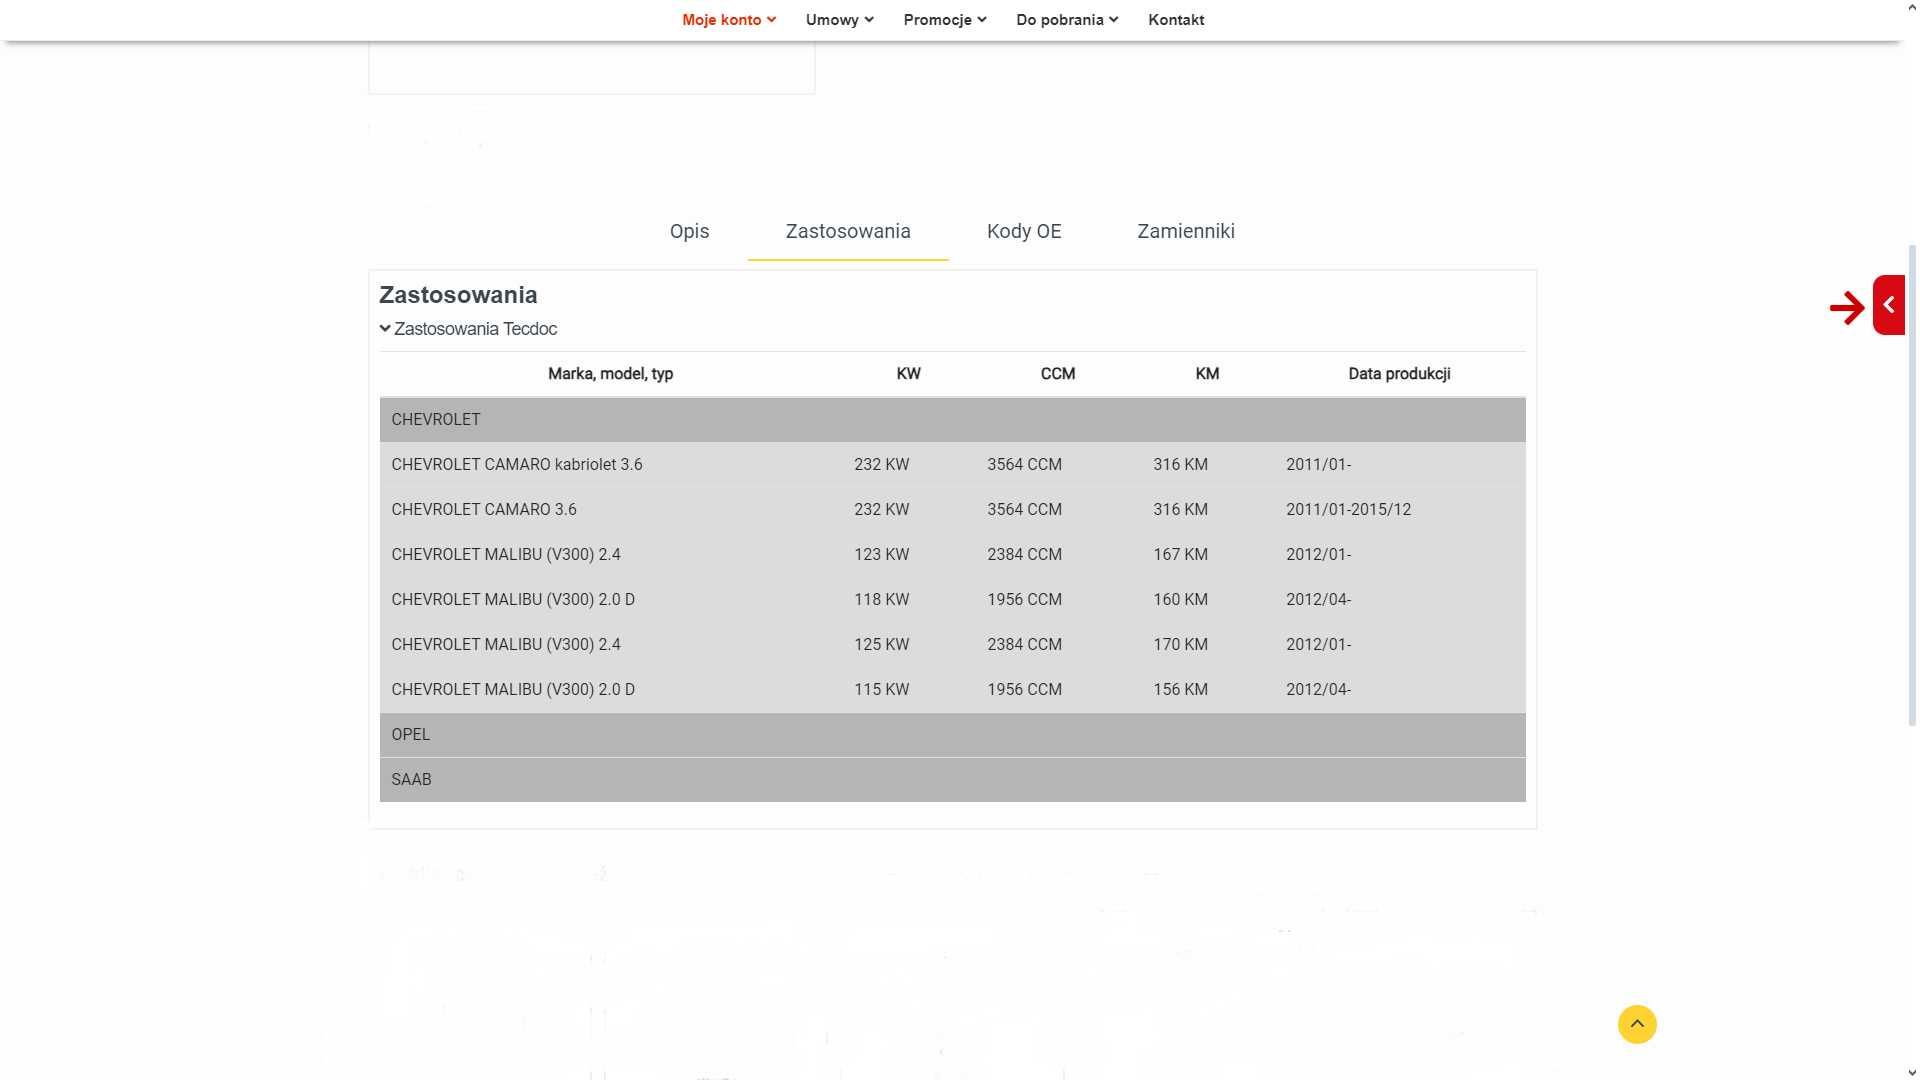
Task: Click the yellow back-to-top button
Action: (x=1637, y=1024)
